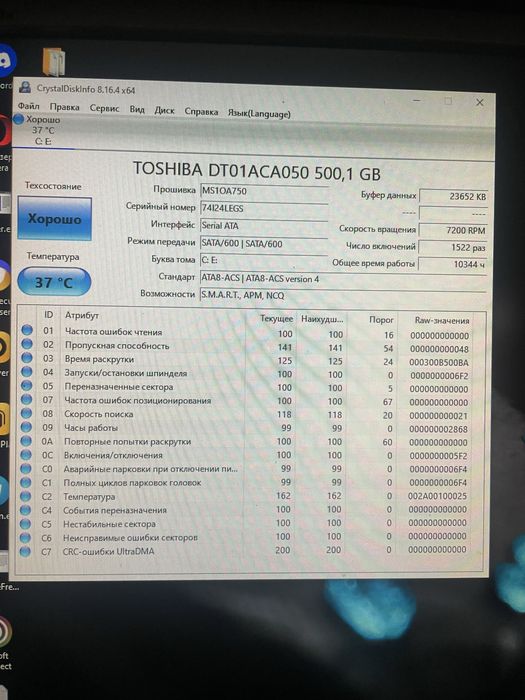This screenshot has height=700, width=525.
Task: Click the Число включений value 1522 раз
Action: (453, 247)
